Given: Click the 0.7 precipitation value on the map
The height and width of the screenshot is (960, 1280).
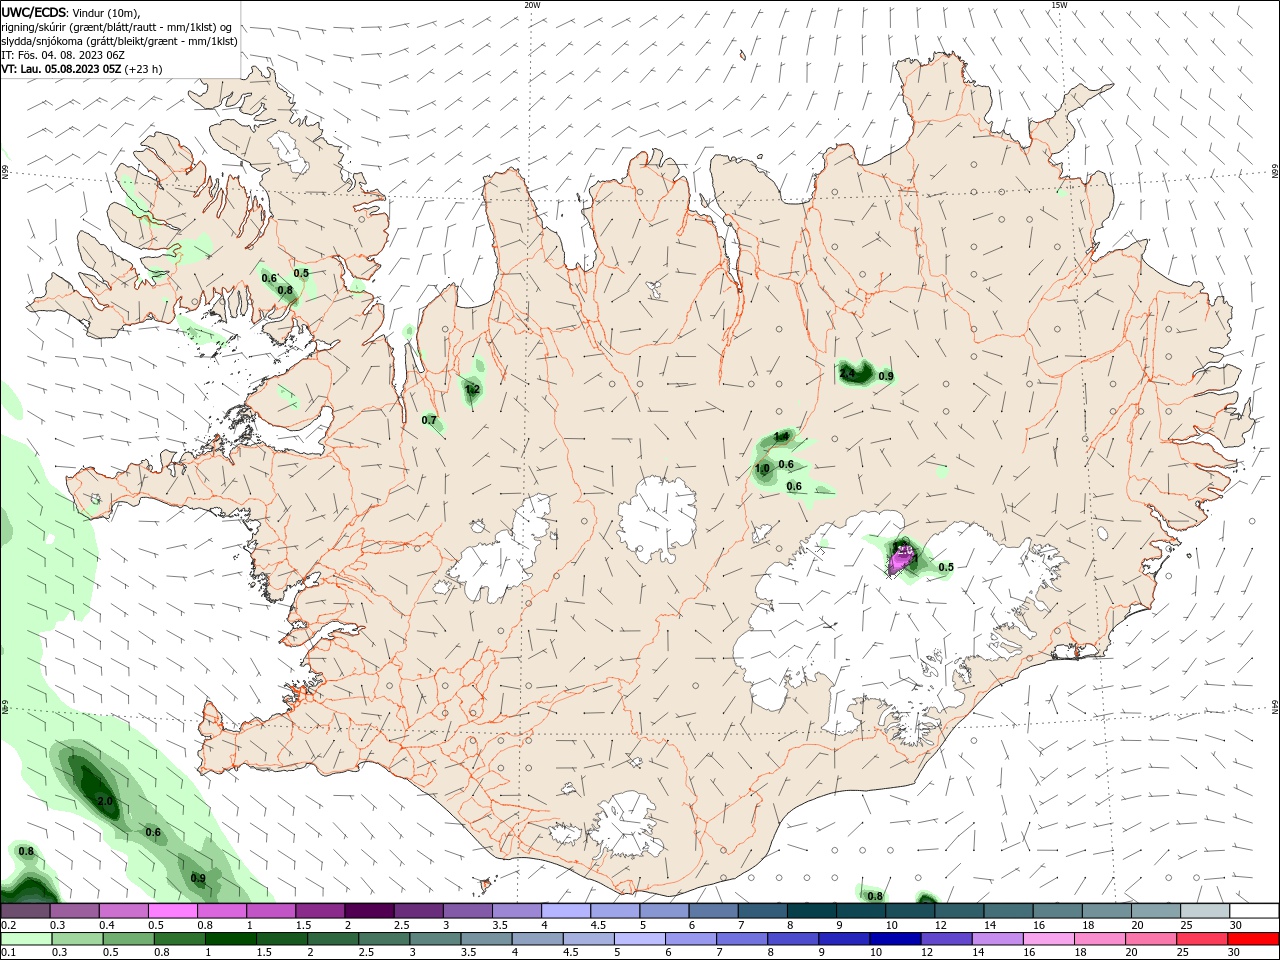Looking at the screenshot, I should [x=430, y=420].
